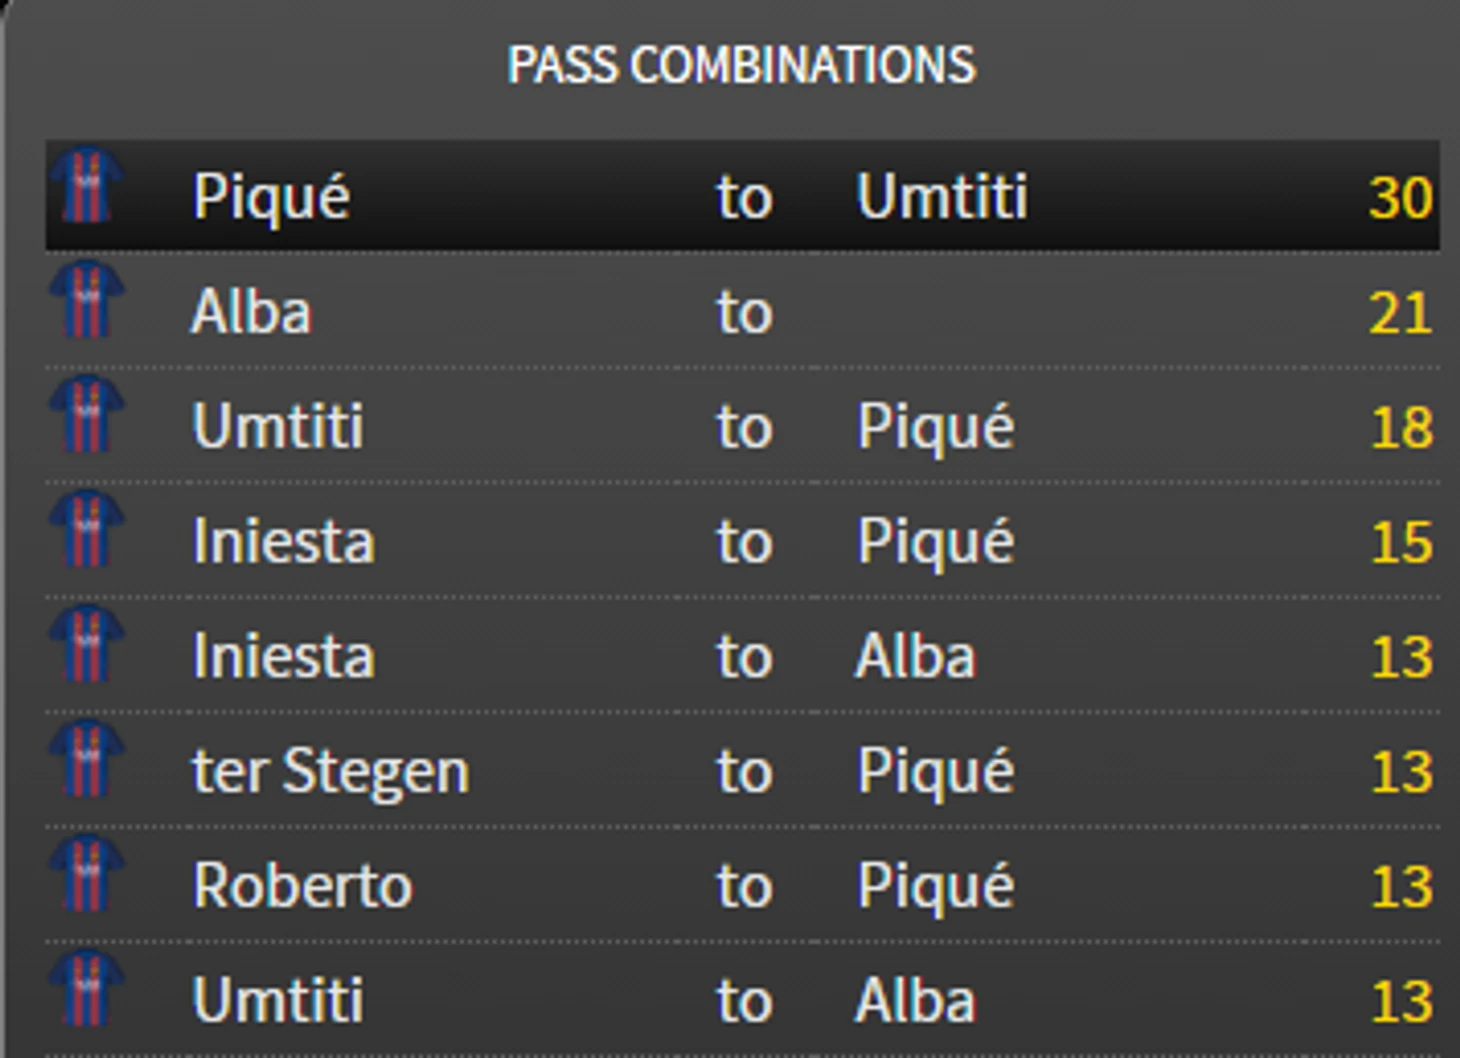1460x1058 pixels.
Task: Click the pass count 18
Action: tap(1401, 428)
